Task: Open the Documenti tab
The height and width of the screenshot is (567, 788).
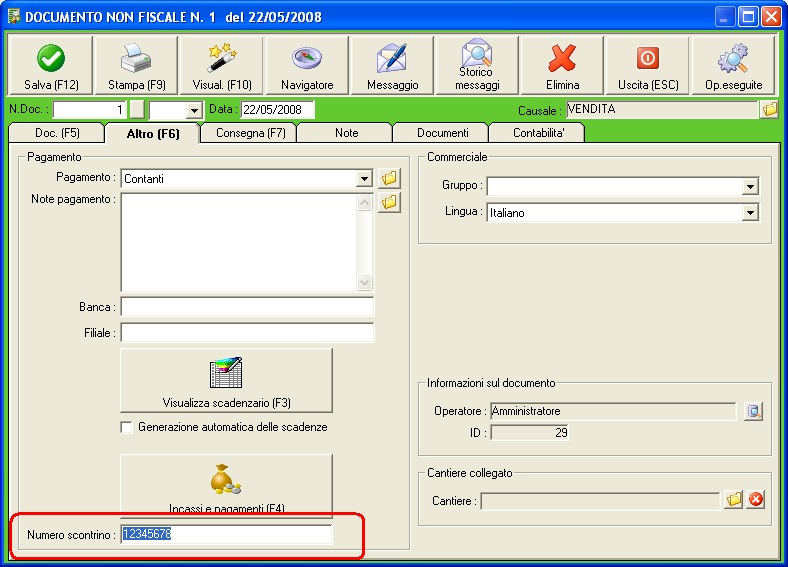Action: coord(442,133)
